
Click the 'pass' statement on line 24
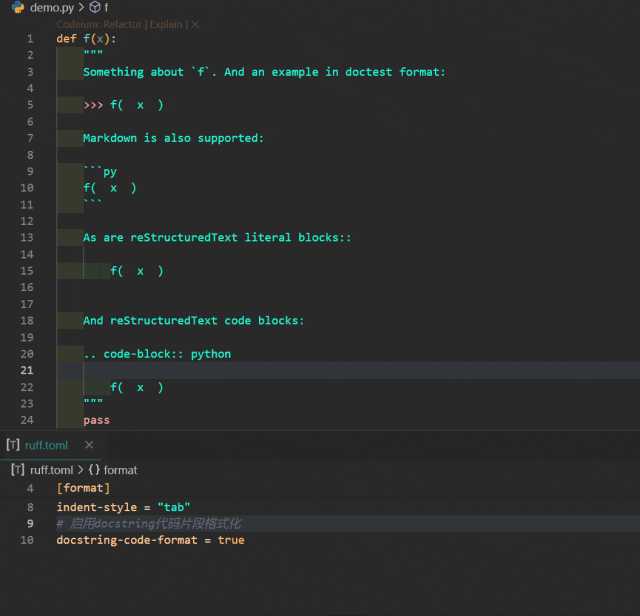pos(97,420)
